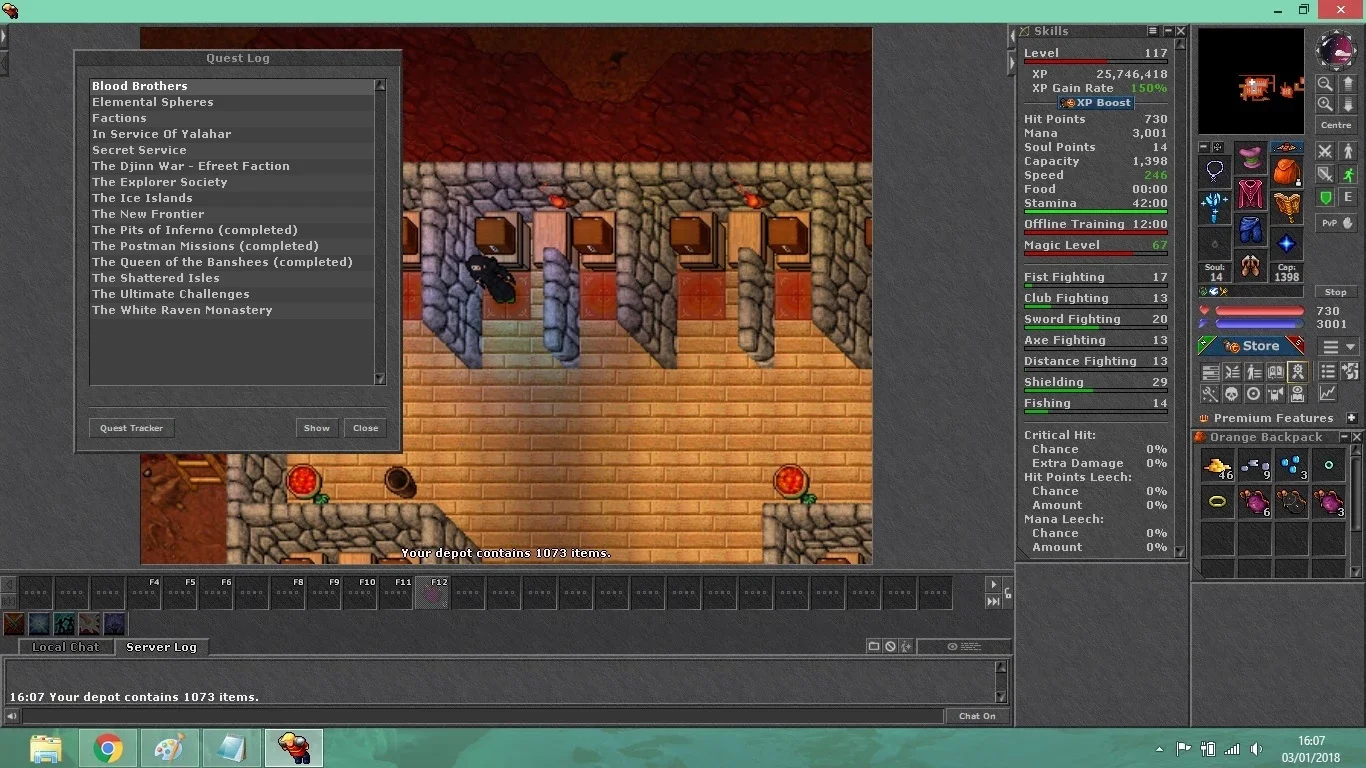Click the Quest Tracker button
Viewport: 1366px width, 768px height.
pyautogui.click(x=131, y=428)
